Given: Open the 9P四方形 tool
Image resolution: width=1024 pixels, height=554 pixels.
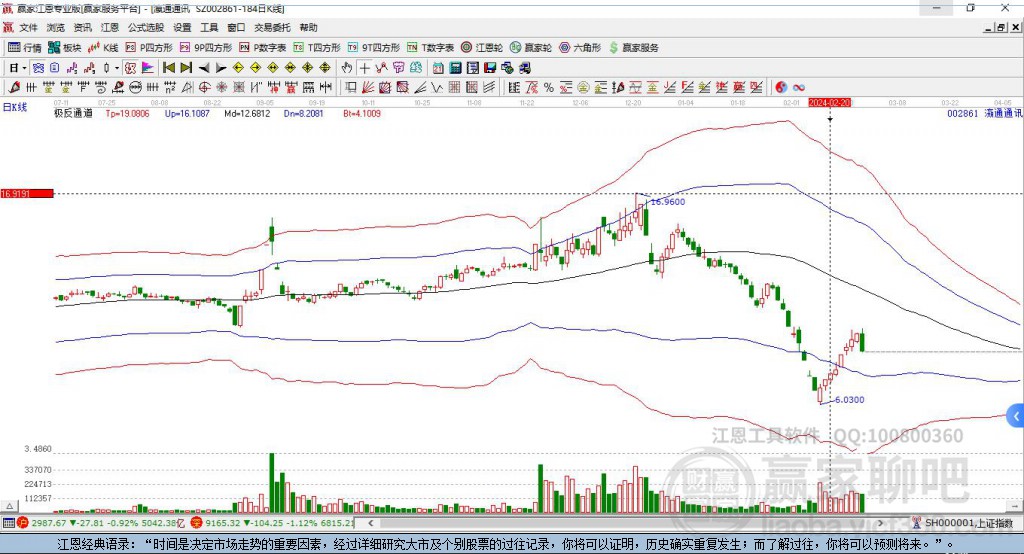Looking at the screenshot, I should [206, 48].
